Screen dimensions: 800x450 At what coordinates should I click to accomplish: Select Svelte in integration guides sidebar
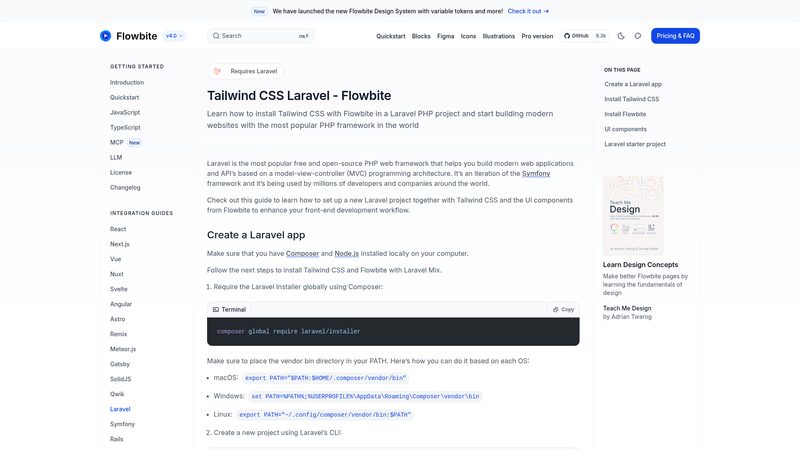[x=119, y=289]
